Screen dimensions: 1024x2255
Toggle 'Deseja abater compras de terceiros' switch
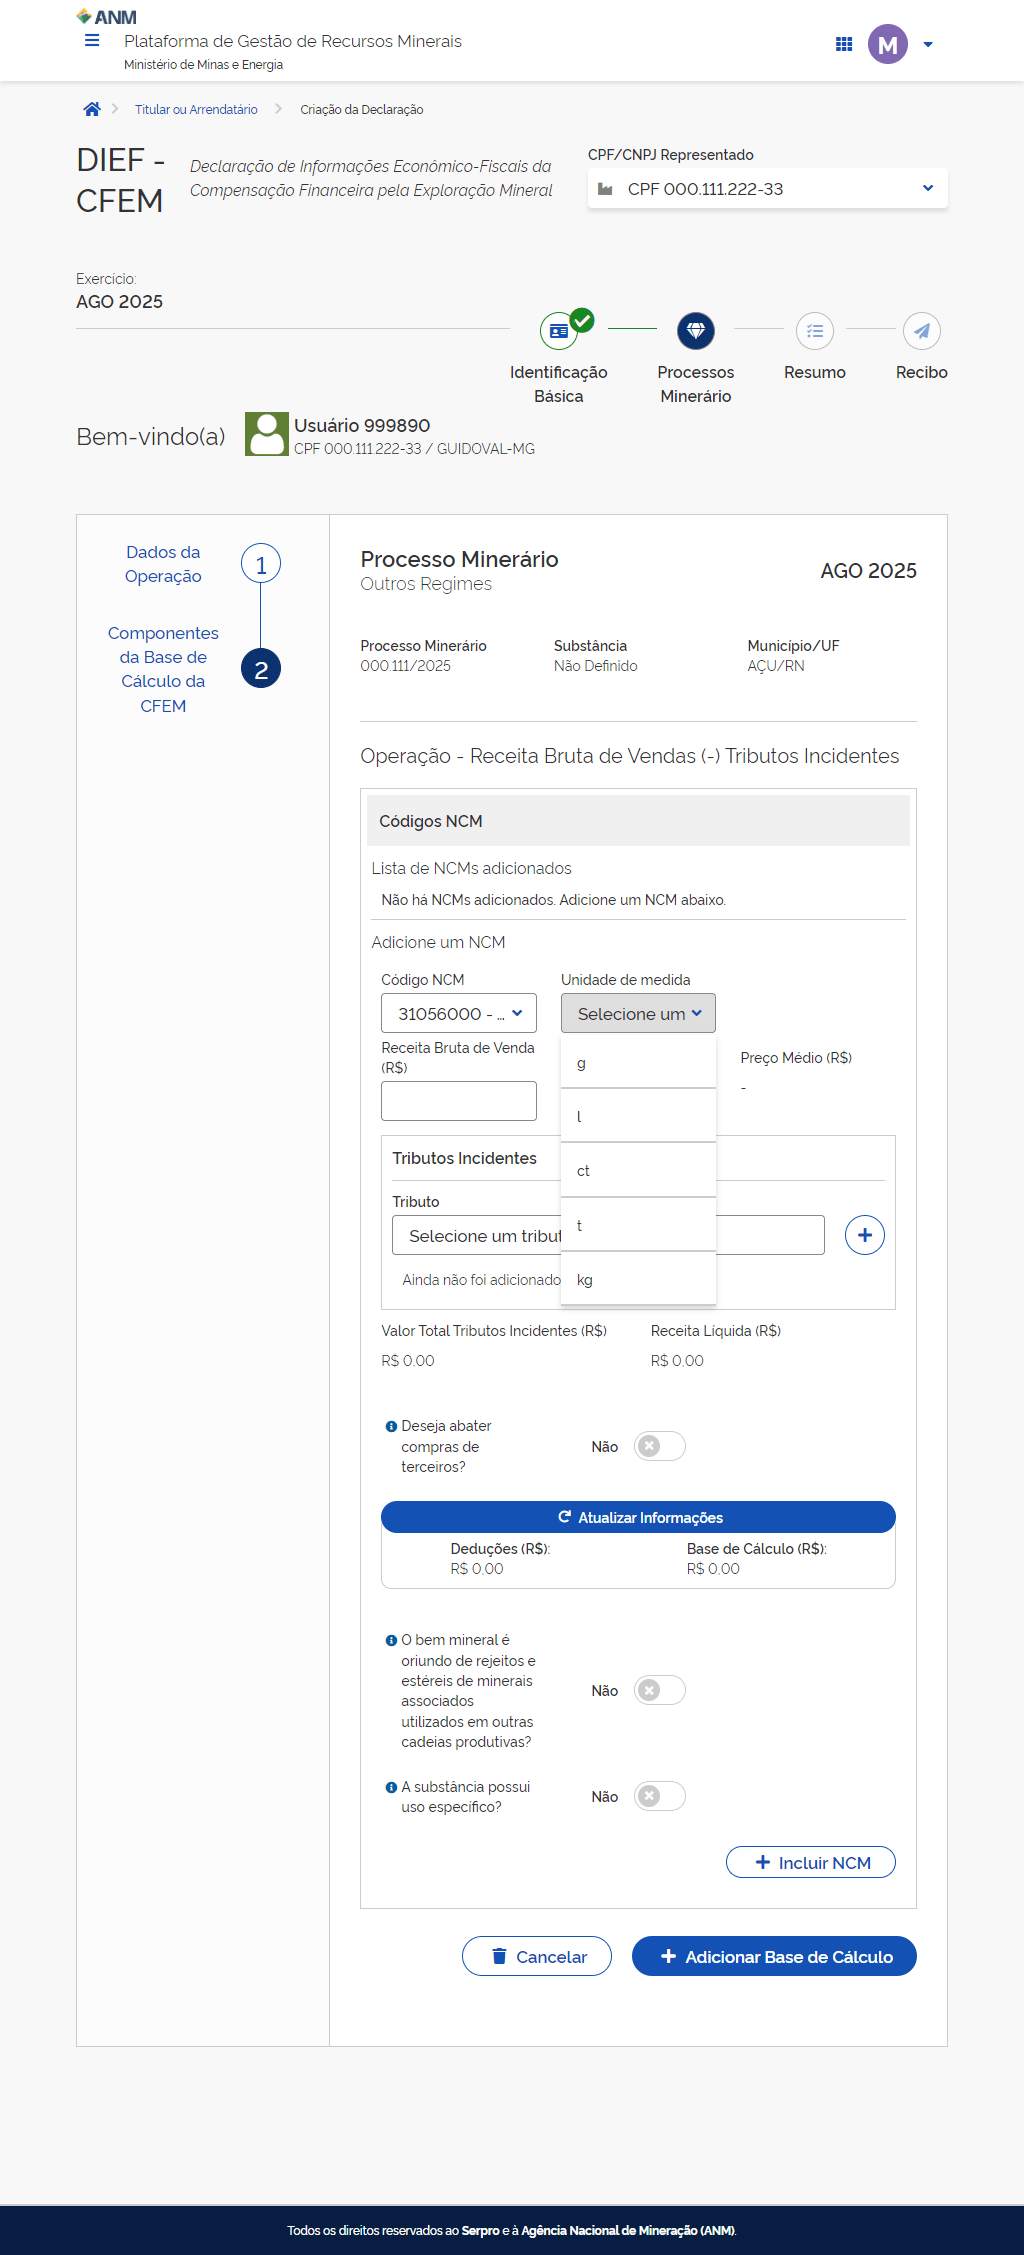tap(660, 1446)
